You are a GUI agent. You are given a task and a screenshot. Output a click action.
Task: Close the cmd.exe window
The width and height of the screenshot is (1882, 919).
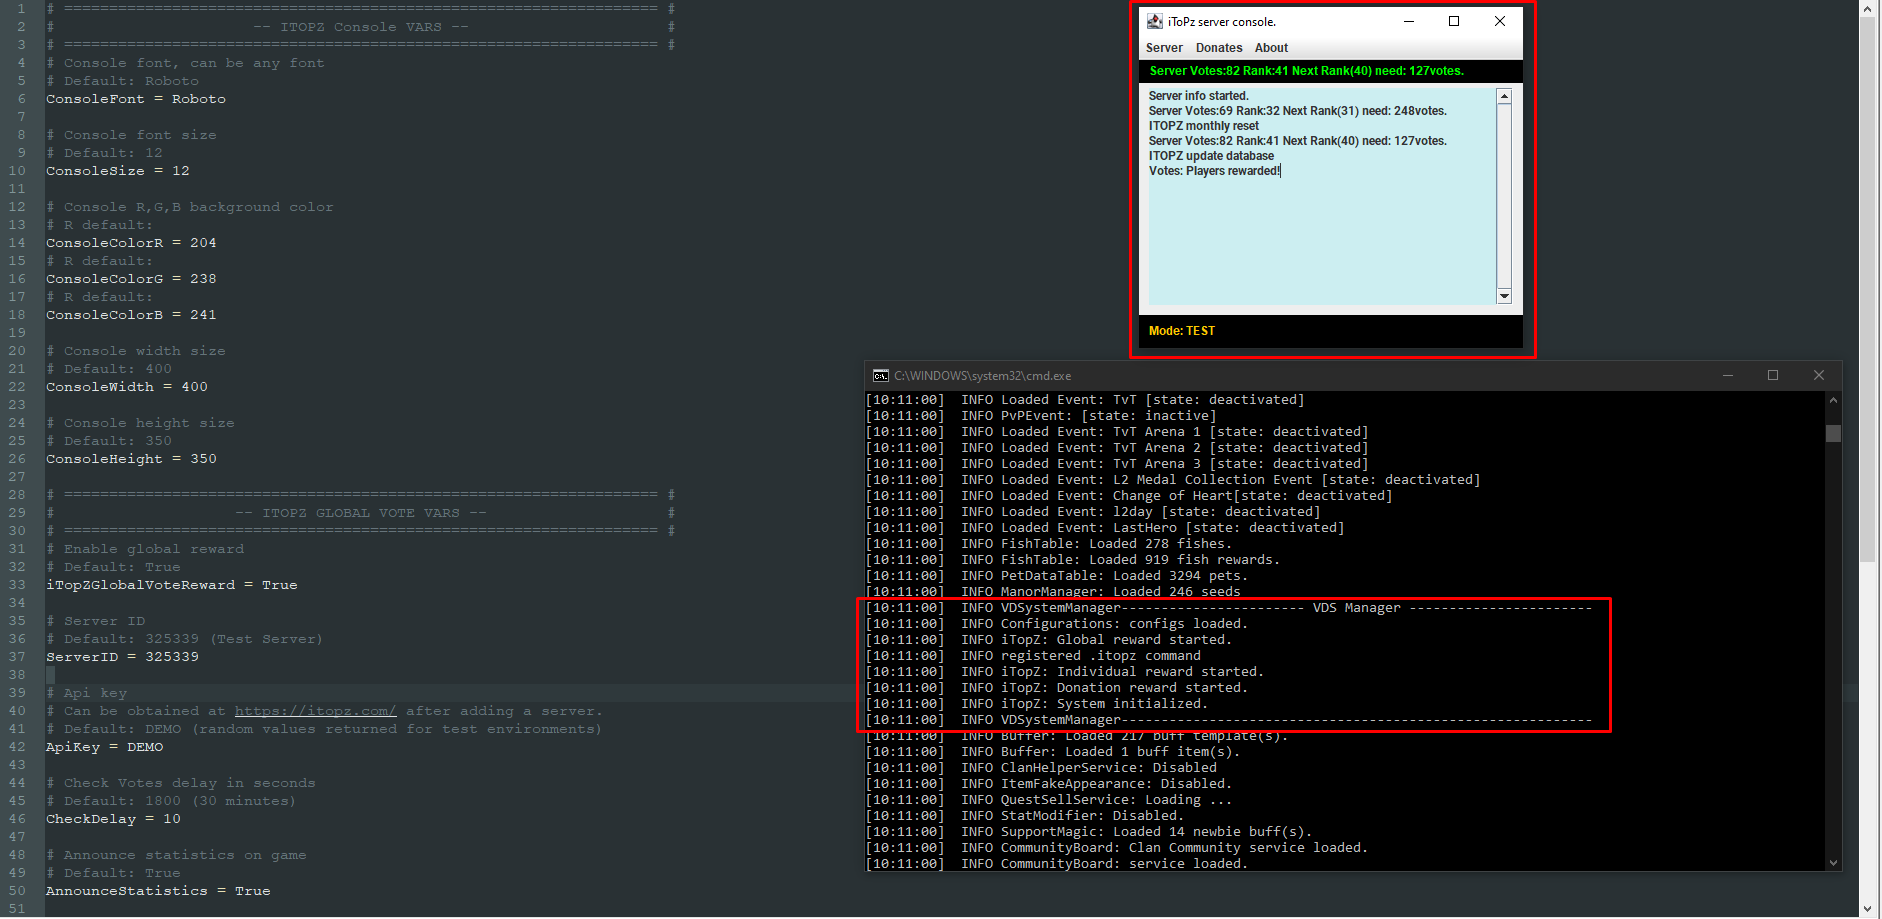pyautogui.click(x=1819, y=376)
